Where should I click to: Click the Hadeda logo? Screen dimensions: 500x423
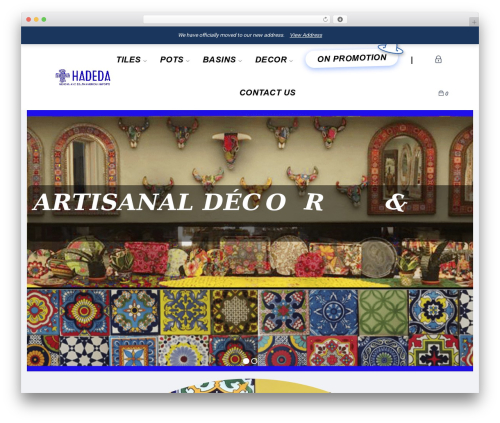point(83,77)
